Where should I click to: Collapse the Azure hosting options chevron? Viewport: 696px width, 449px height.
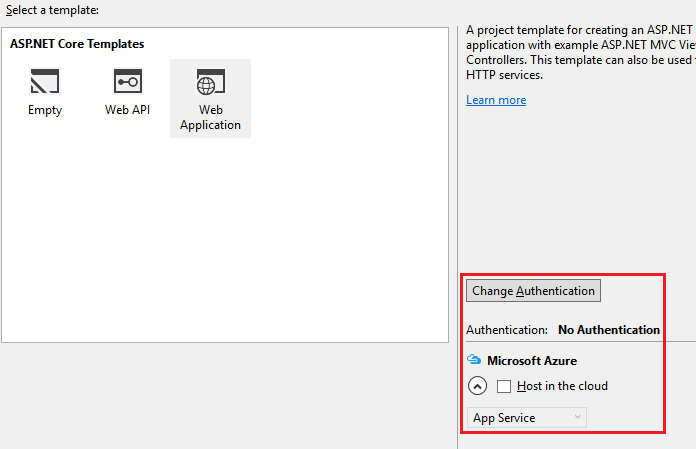477,386
